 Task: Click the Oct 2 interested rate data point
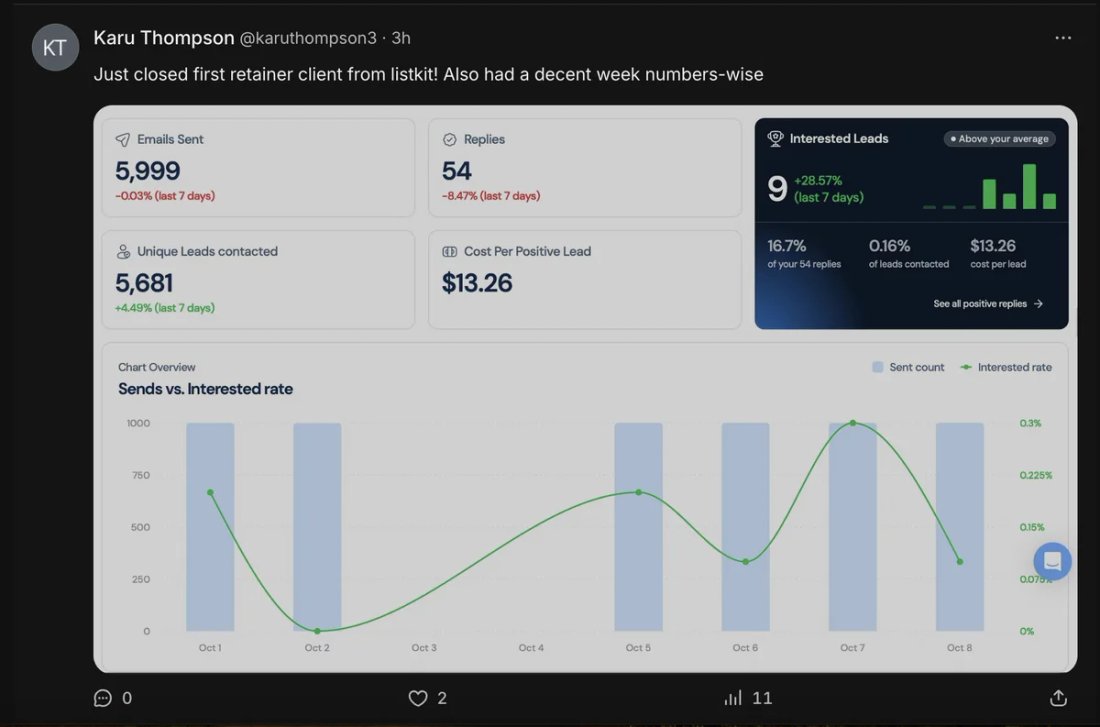coord(317,631)
